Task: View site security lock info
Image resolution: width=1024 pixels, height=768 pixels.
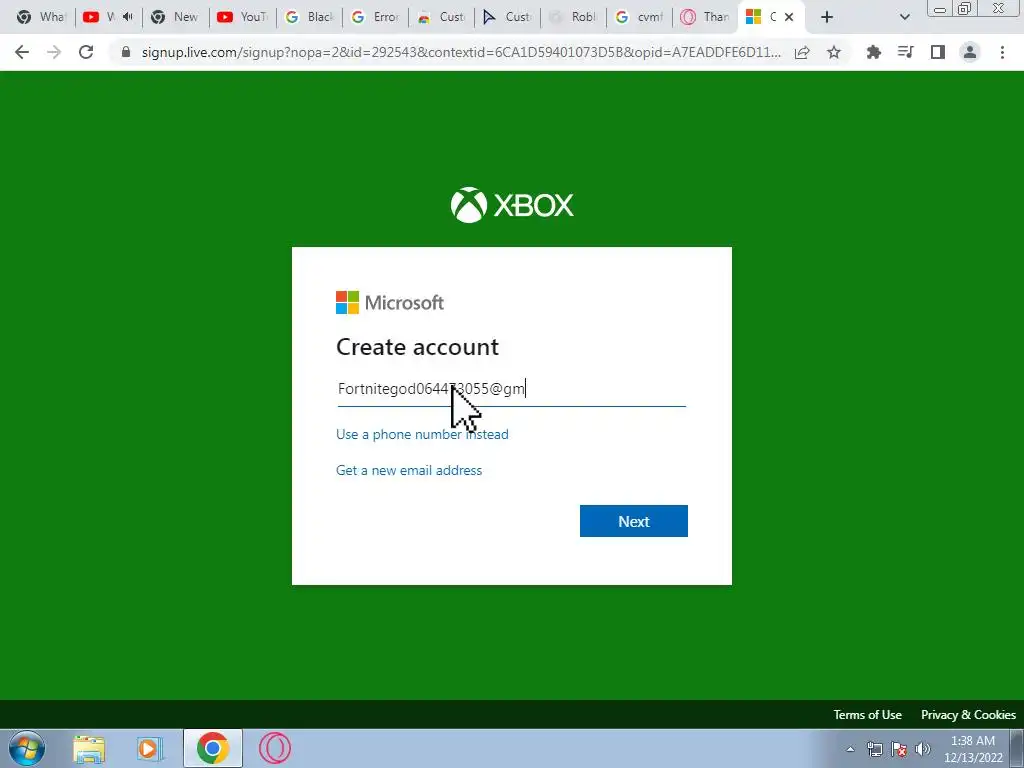Action: tap(126, 52)
